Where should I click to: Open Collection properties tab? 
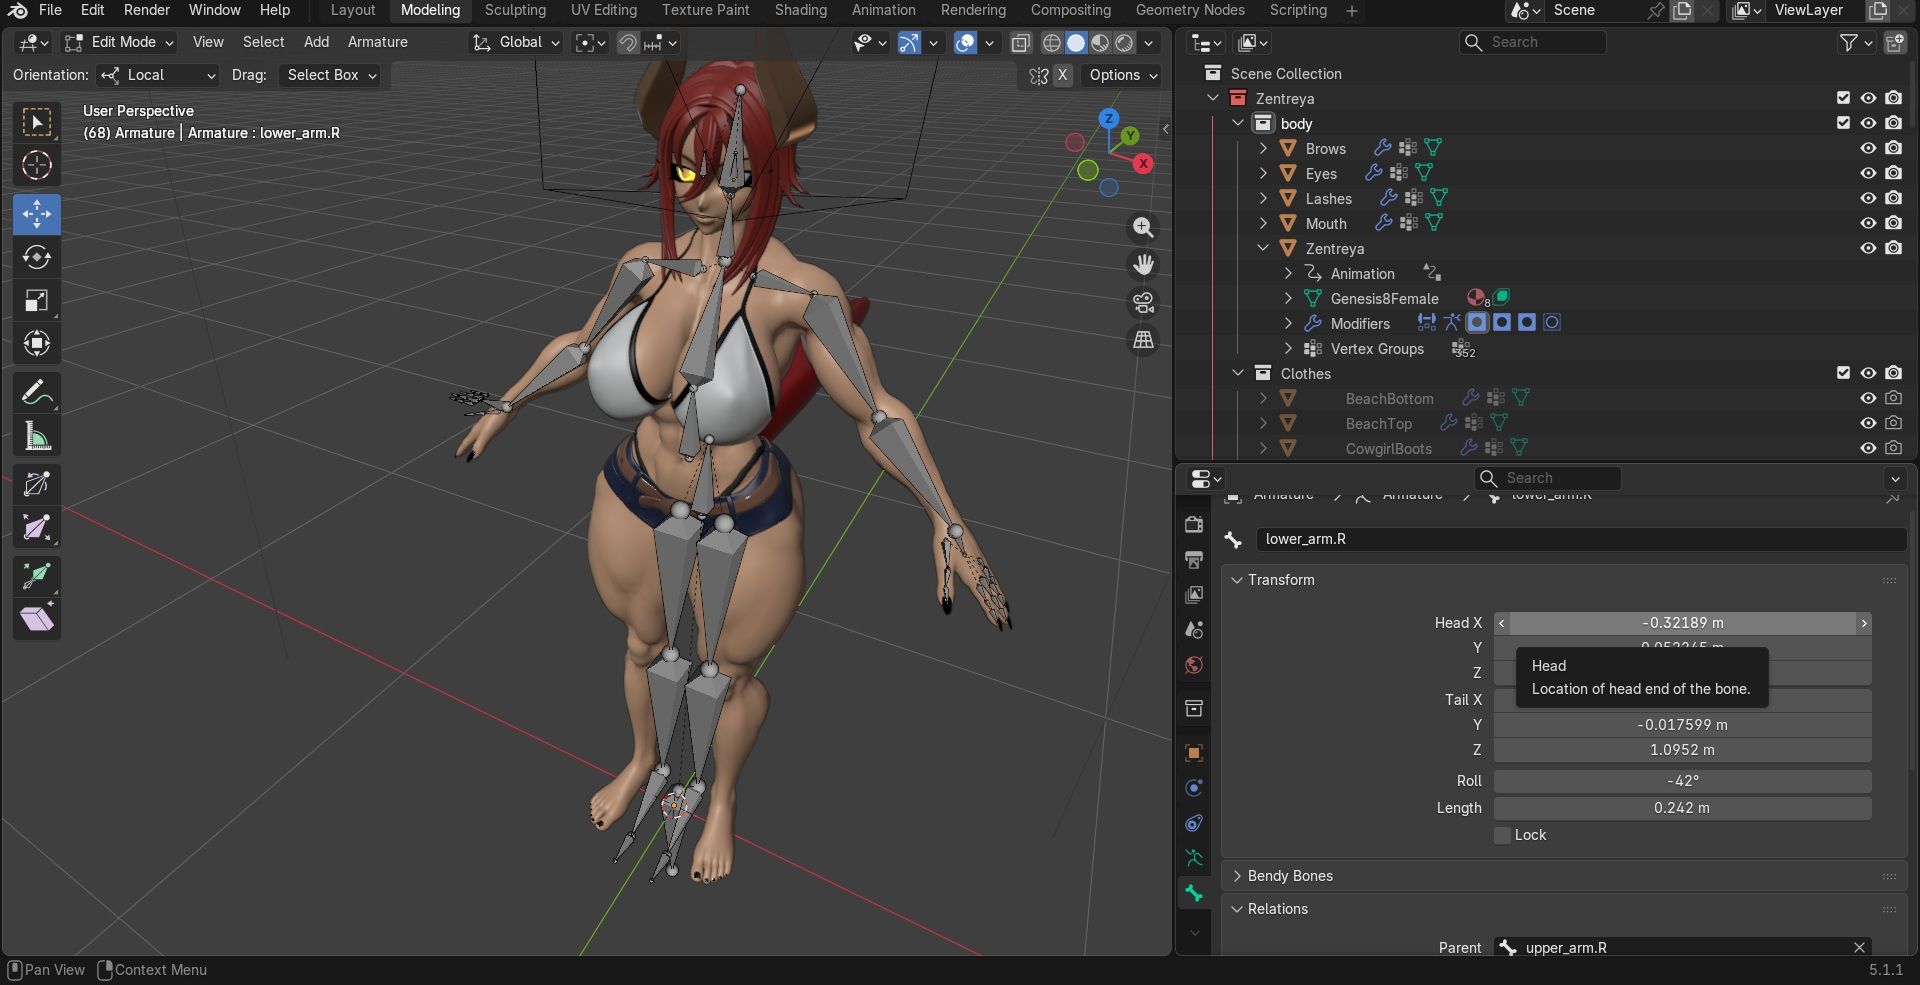click(1194, 709)
